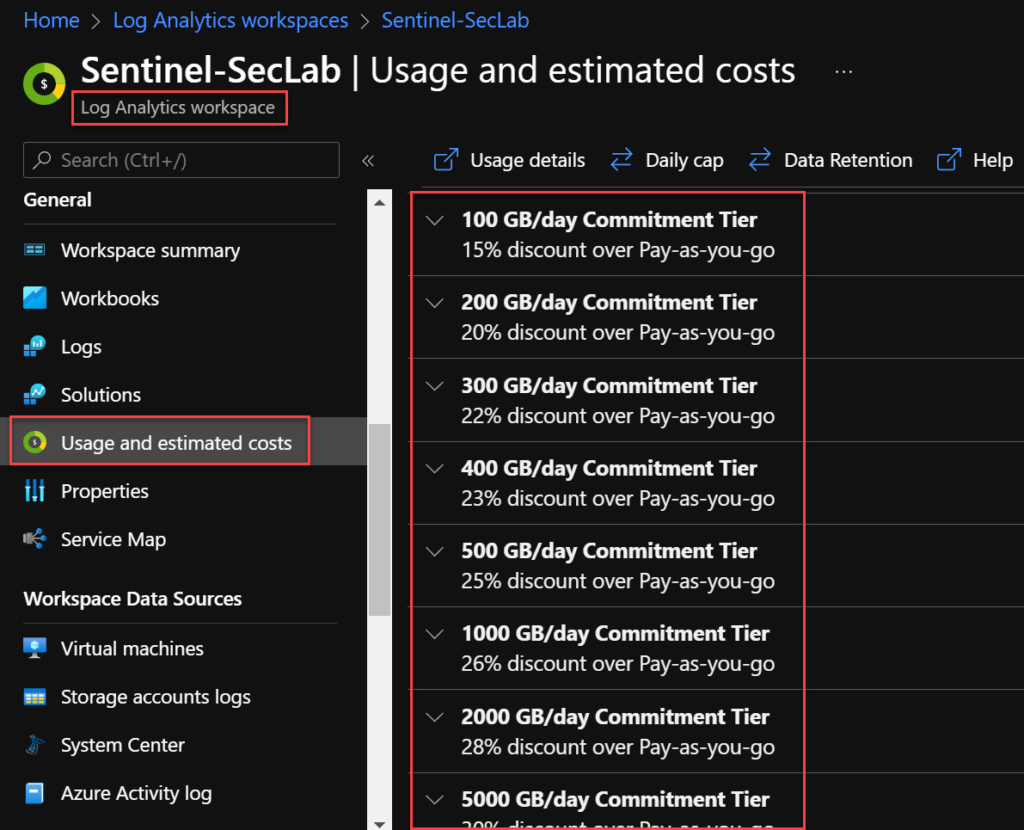The image size is (1024, 830).
Task: Open the Workbooks menu item
Action: [110, 298]
